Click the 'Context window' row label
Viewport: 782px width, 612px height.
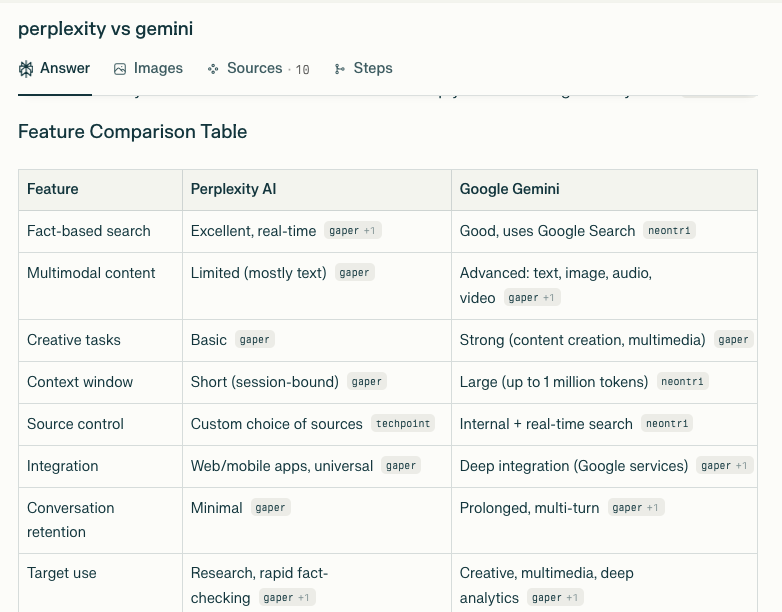click(80, 382)
